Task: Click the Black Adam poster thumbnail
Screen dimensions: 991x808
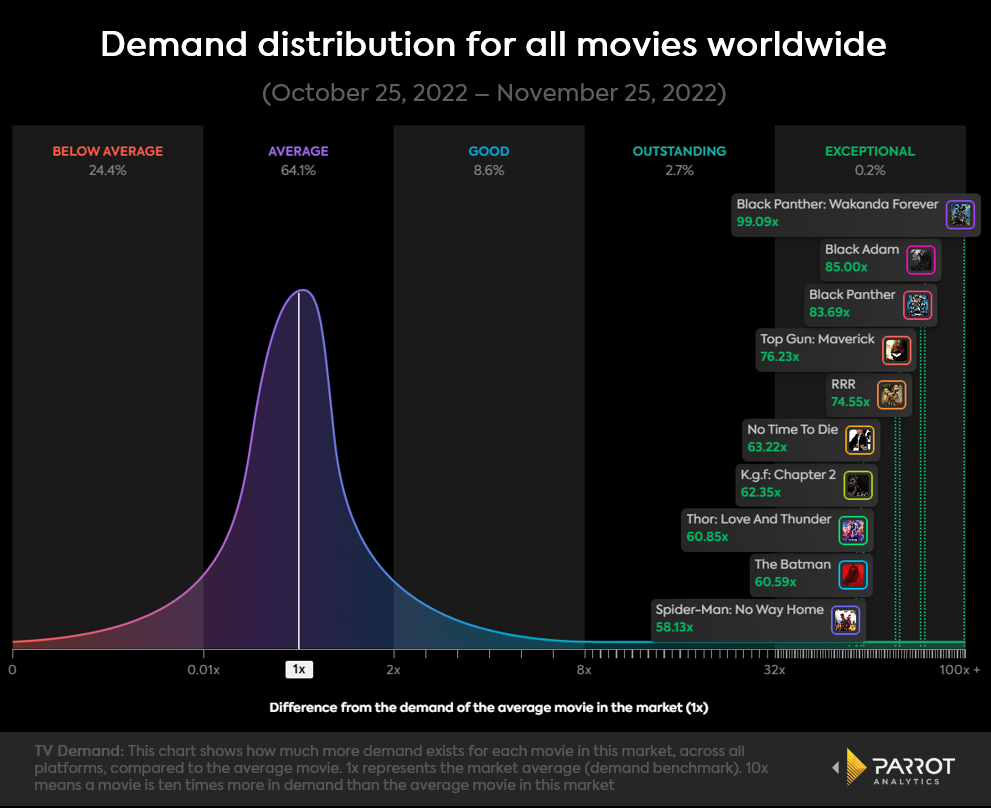Action: click(x=921, y=259)
